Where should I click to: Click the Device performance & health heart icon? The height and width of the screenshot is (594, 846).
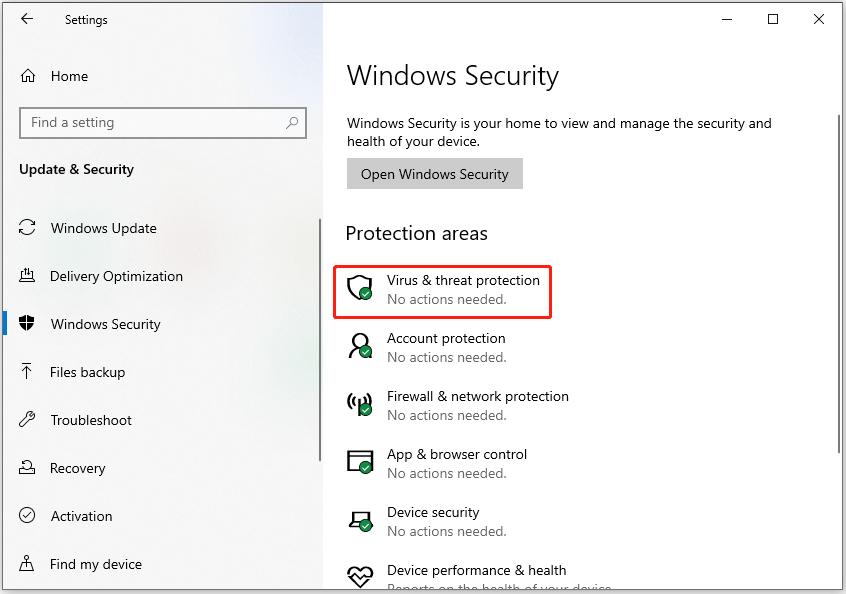coord(360,577)
